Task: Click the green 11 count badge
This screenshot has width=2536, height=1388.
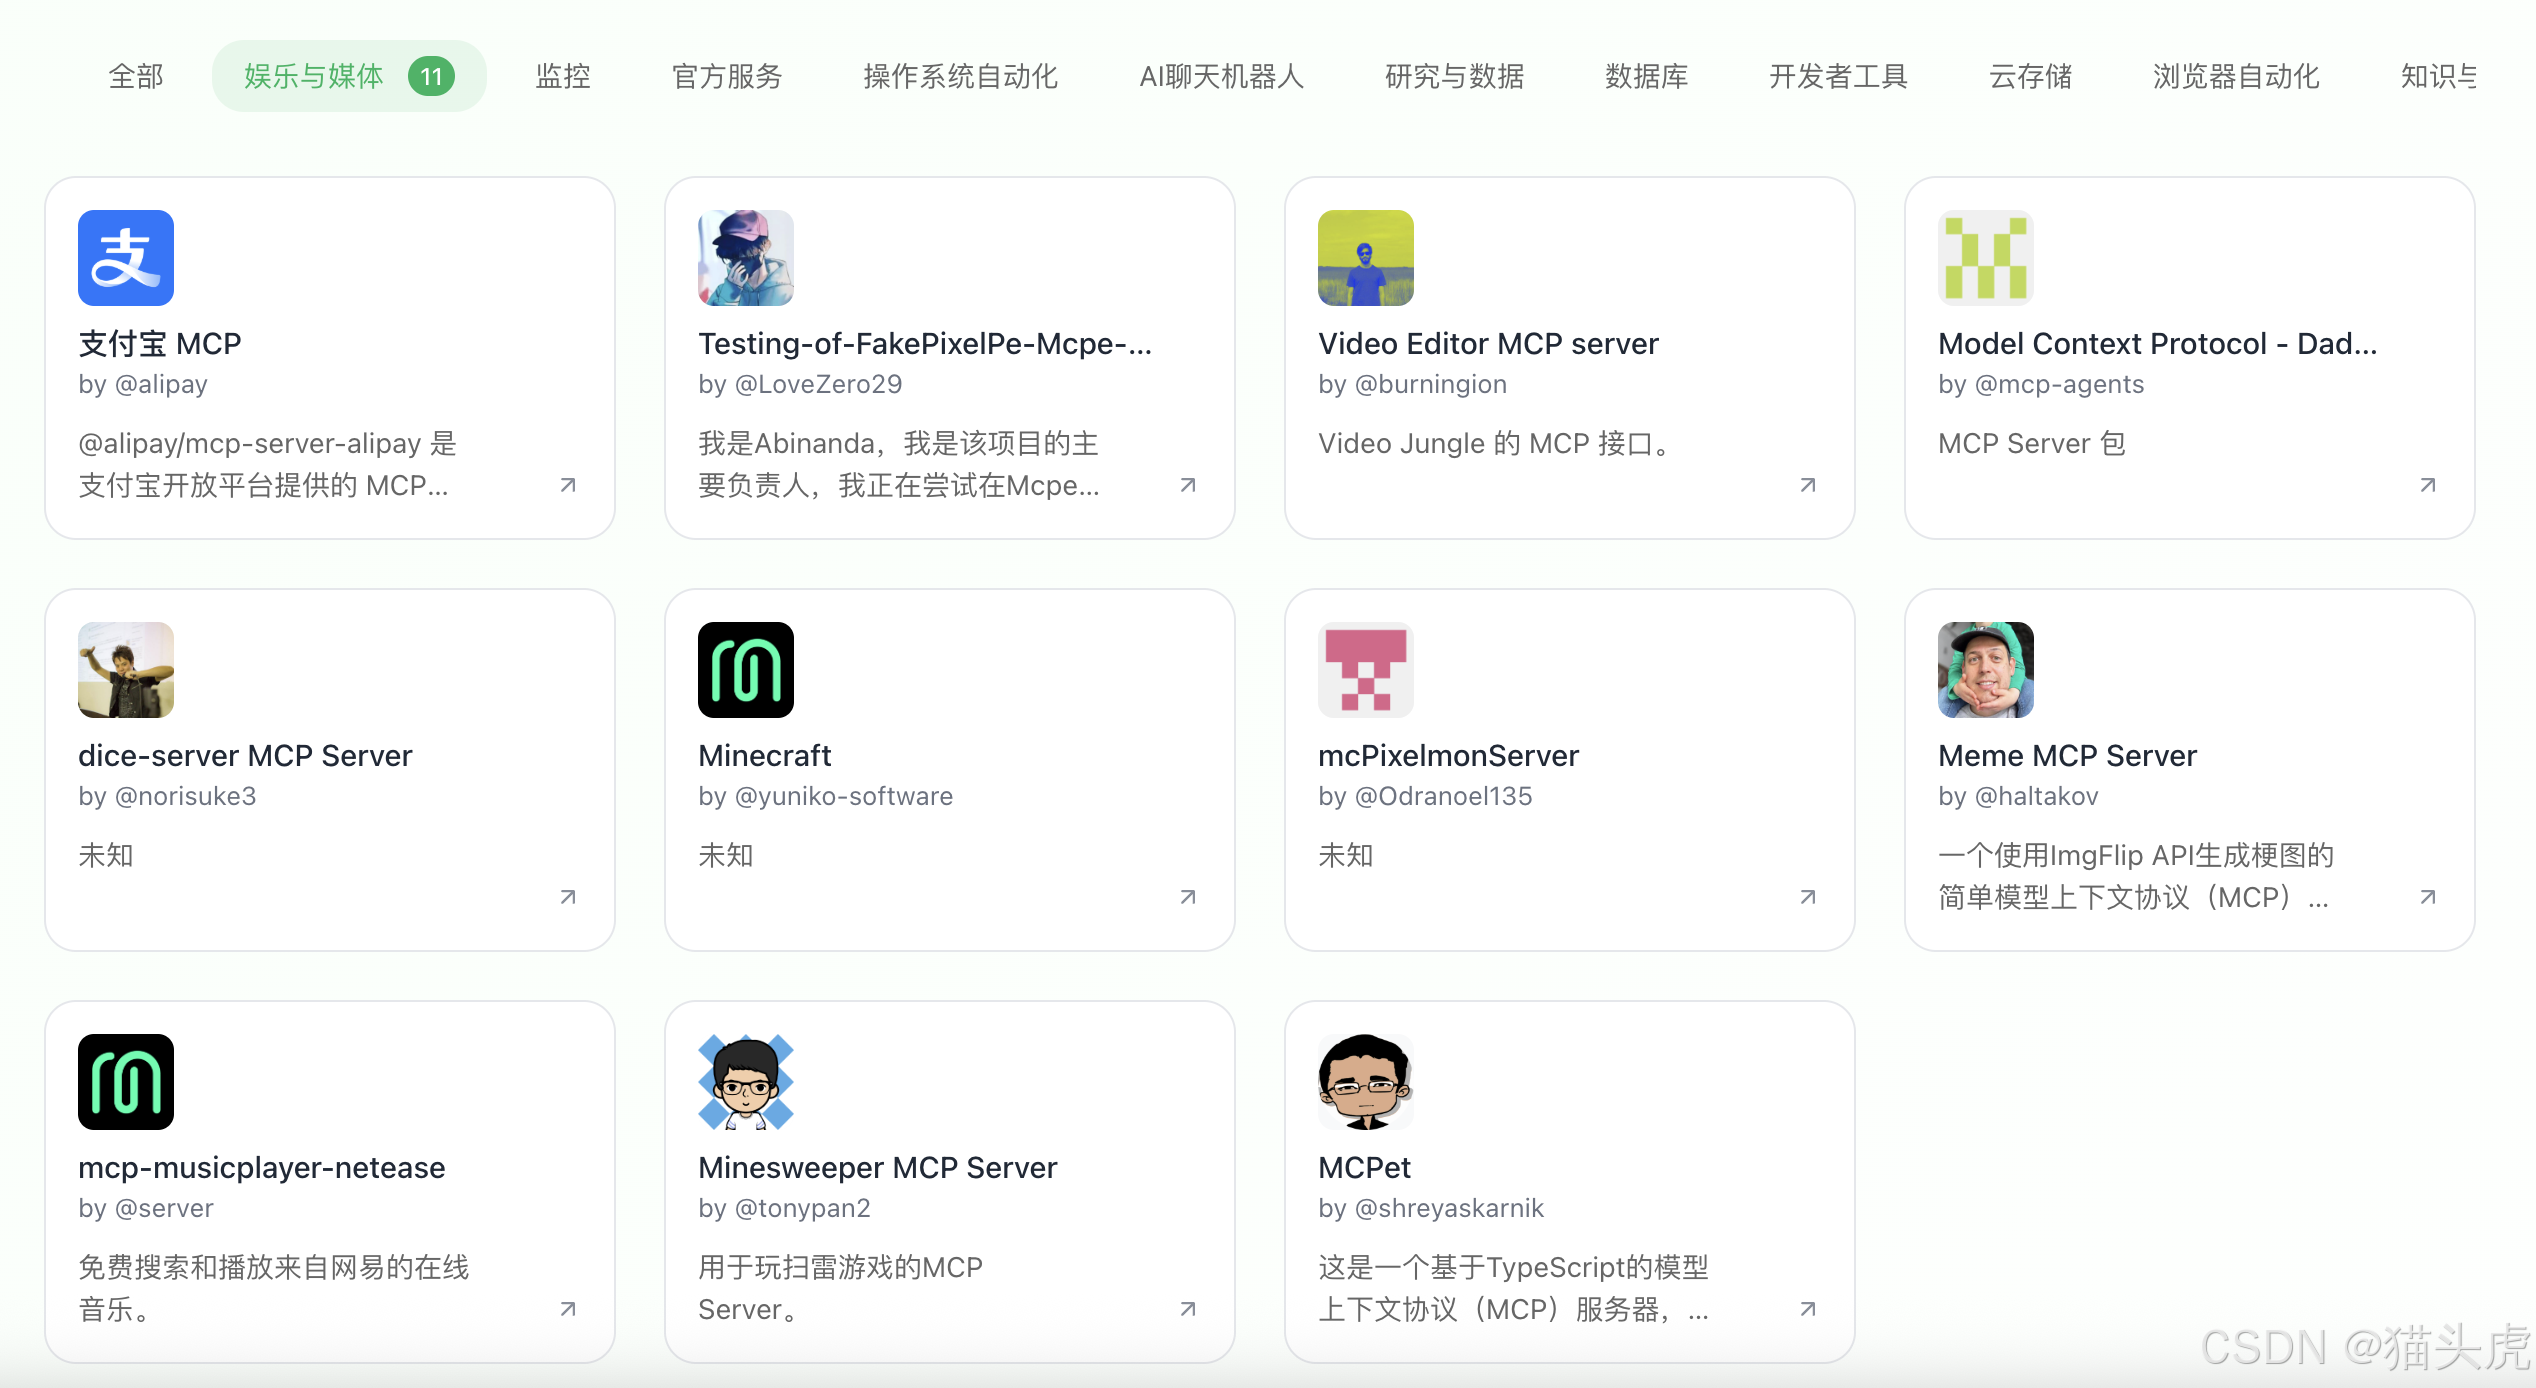Action: point(431,76)
